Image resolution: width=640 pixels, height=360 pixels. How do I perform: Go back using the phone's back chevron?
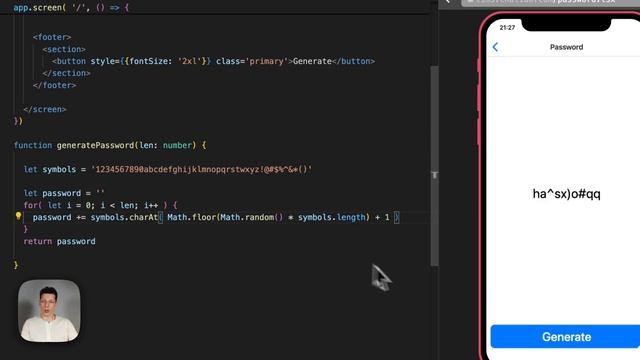495,47
